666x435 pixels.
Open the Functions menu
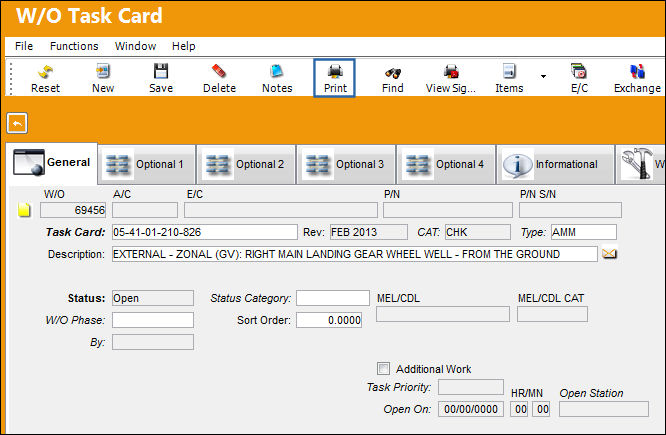(74, 46)
